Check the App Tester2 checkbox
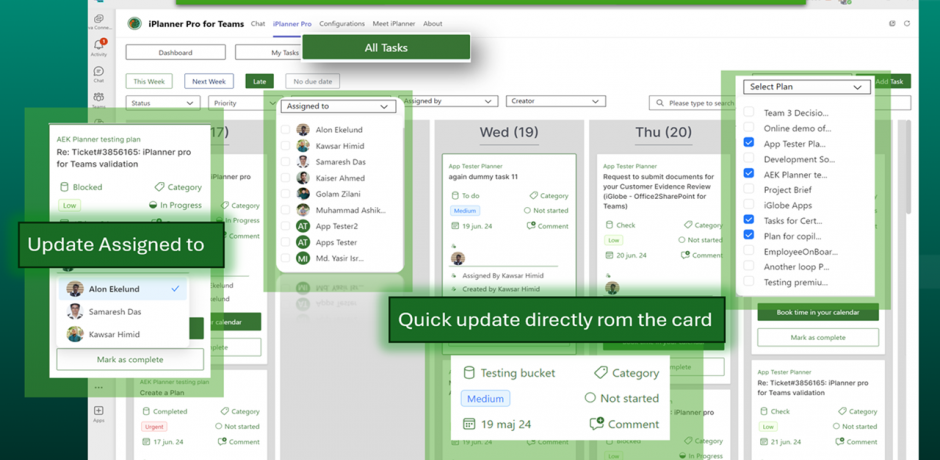The image size is (940, 460). coord(285,226)
